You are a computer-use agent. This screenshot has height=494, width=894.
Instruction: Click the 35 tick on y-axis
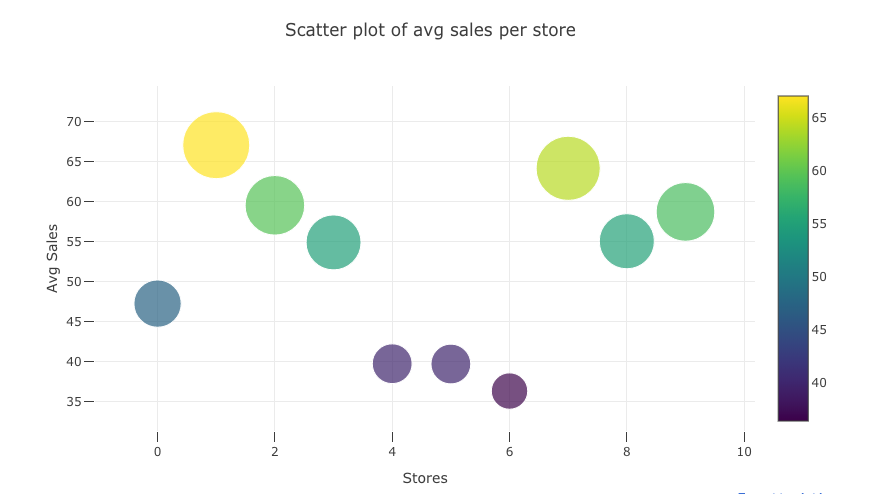coord(74,402)
